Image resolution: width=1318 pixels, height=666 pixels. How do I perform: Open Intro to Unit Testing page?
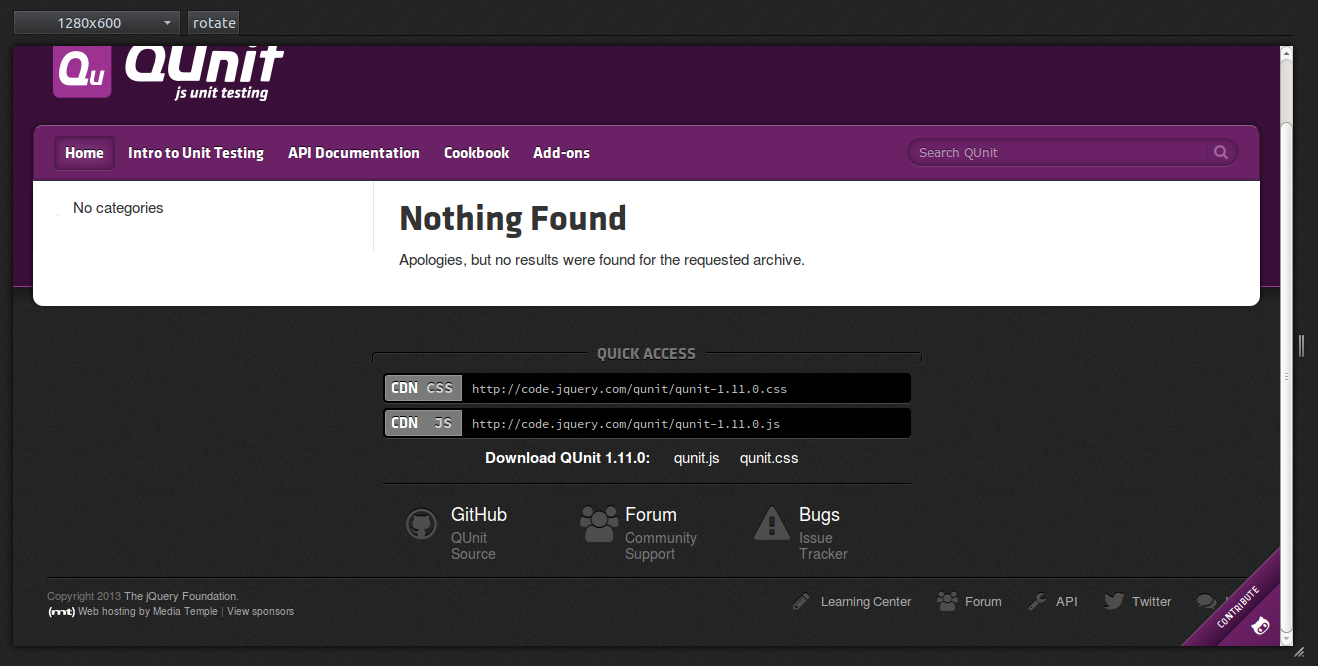click(196, 153)
